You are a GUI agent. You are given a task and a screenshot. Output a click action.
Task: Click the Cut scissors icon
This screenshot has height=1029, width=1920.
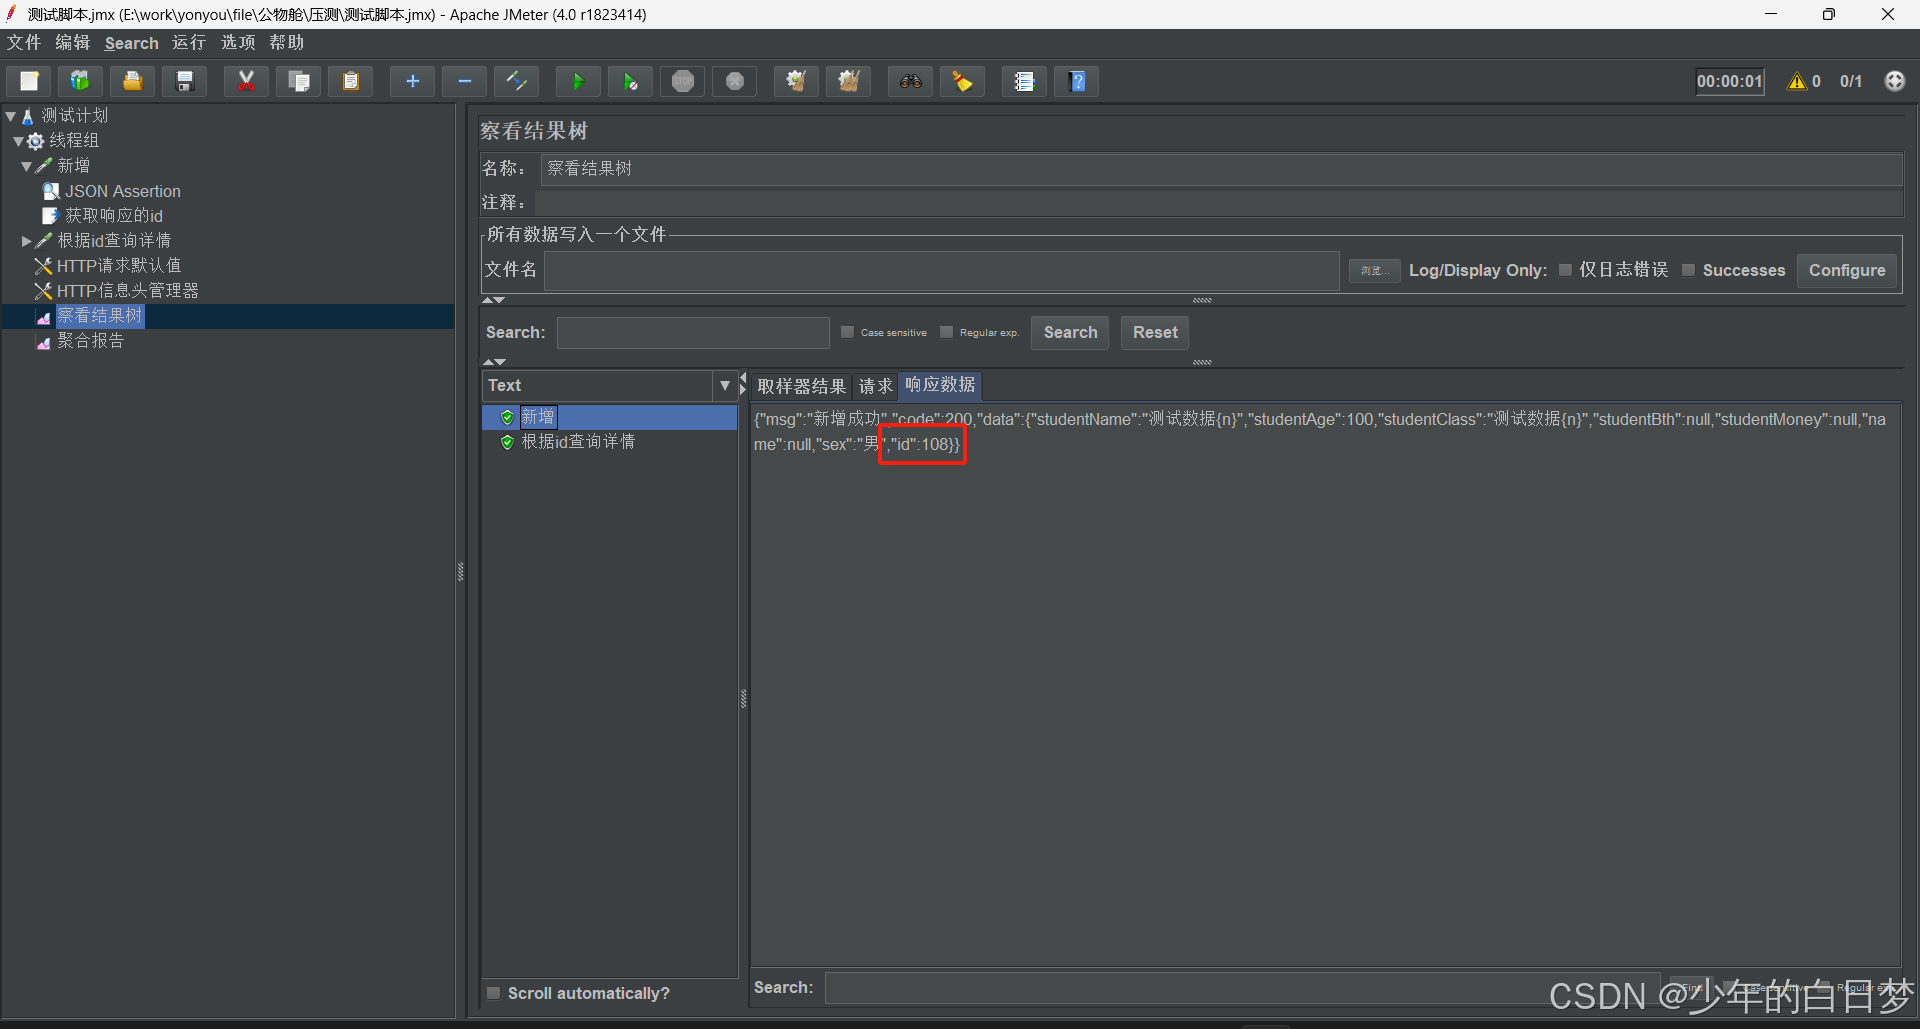[246, 81]
